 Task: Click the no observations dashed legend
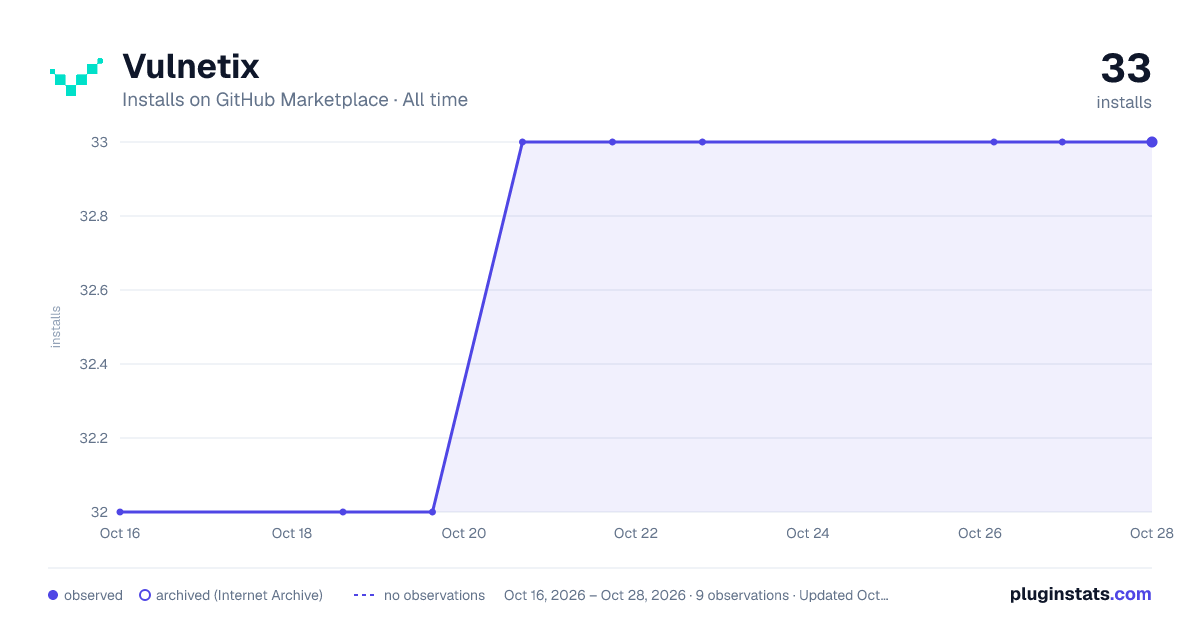click(x=364, y=595)
